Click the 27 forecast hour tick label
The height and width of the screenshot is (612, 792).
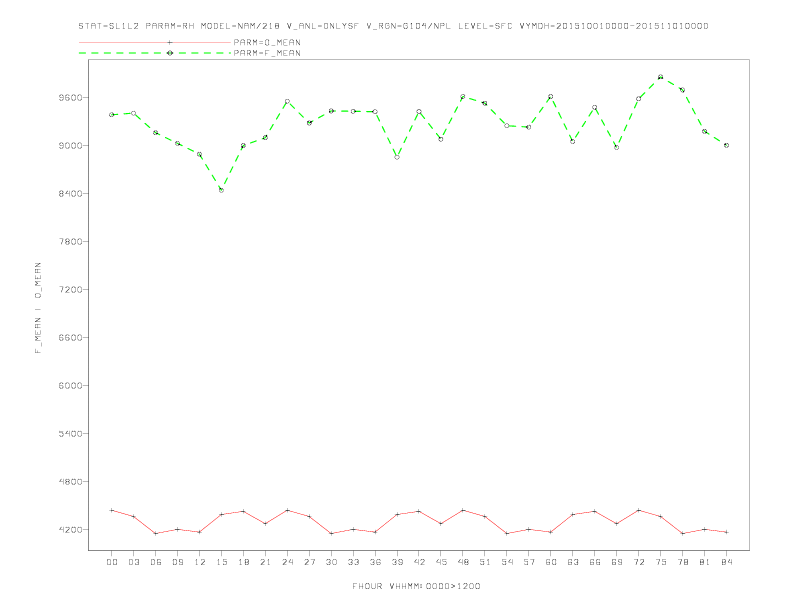309,562
